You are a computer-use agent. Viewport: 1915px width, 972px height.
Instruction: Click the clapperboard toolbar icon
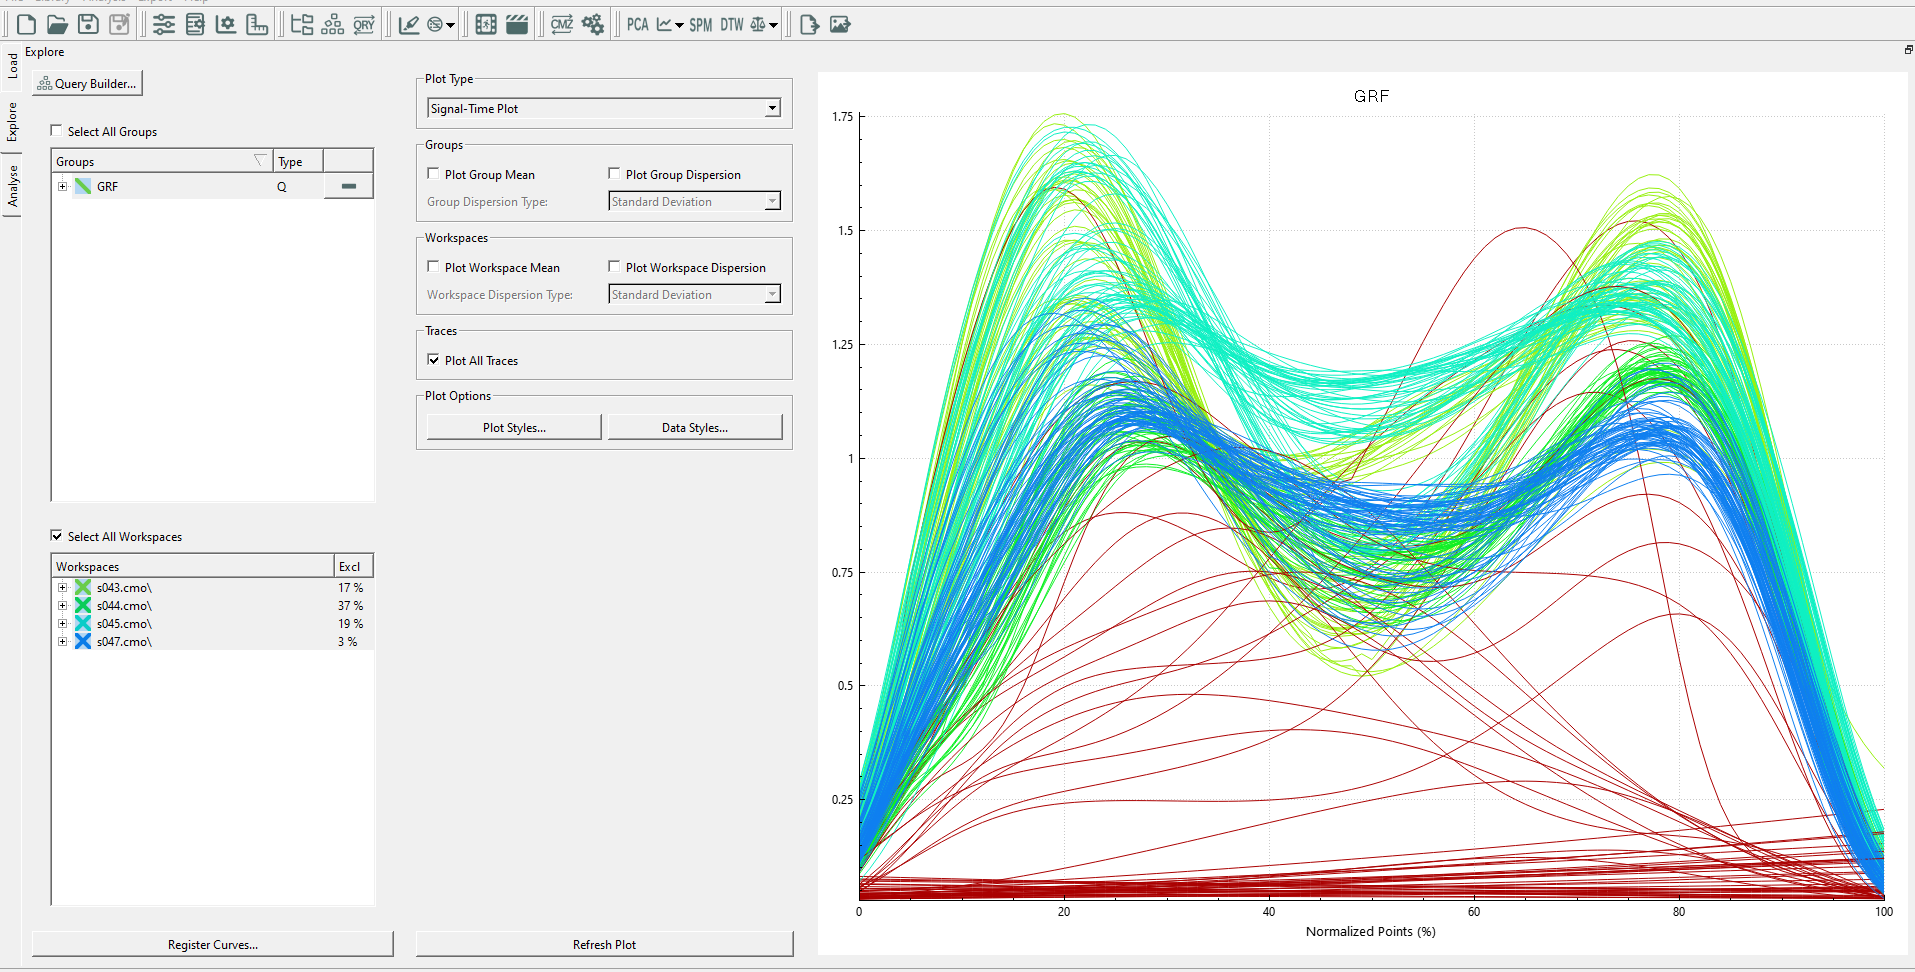pyautogui.click(x=517, y=24)
